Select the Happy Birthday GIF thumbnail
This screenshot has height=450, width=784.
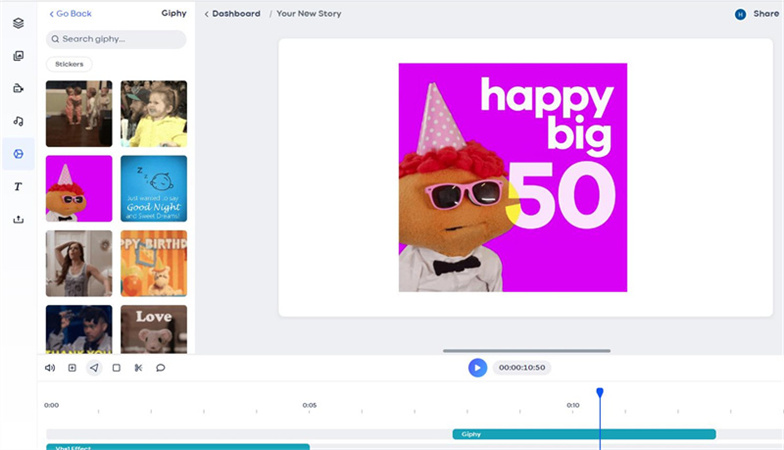(x=154, y=264)
